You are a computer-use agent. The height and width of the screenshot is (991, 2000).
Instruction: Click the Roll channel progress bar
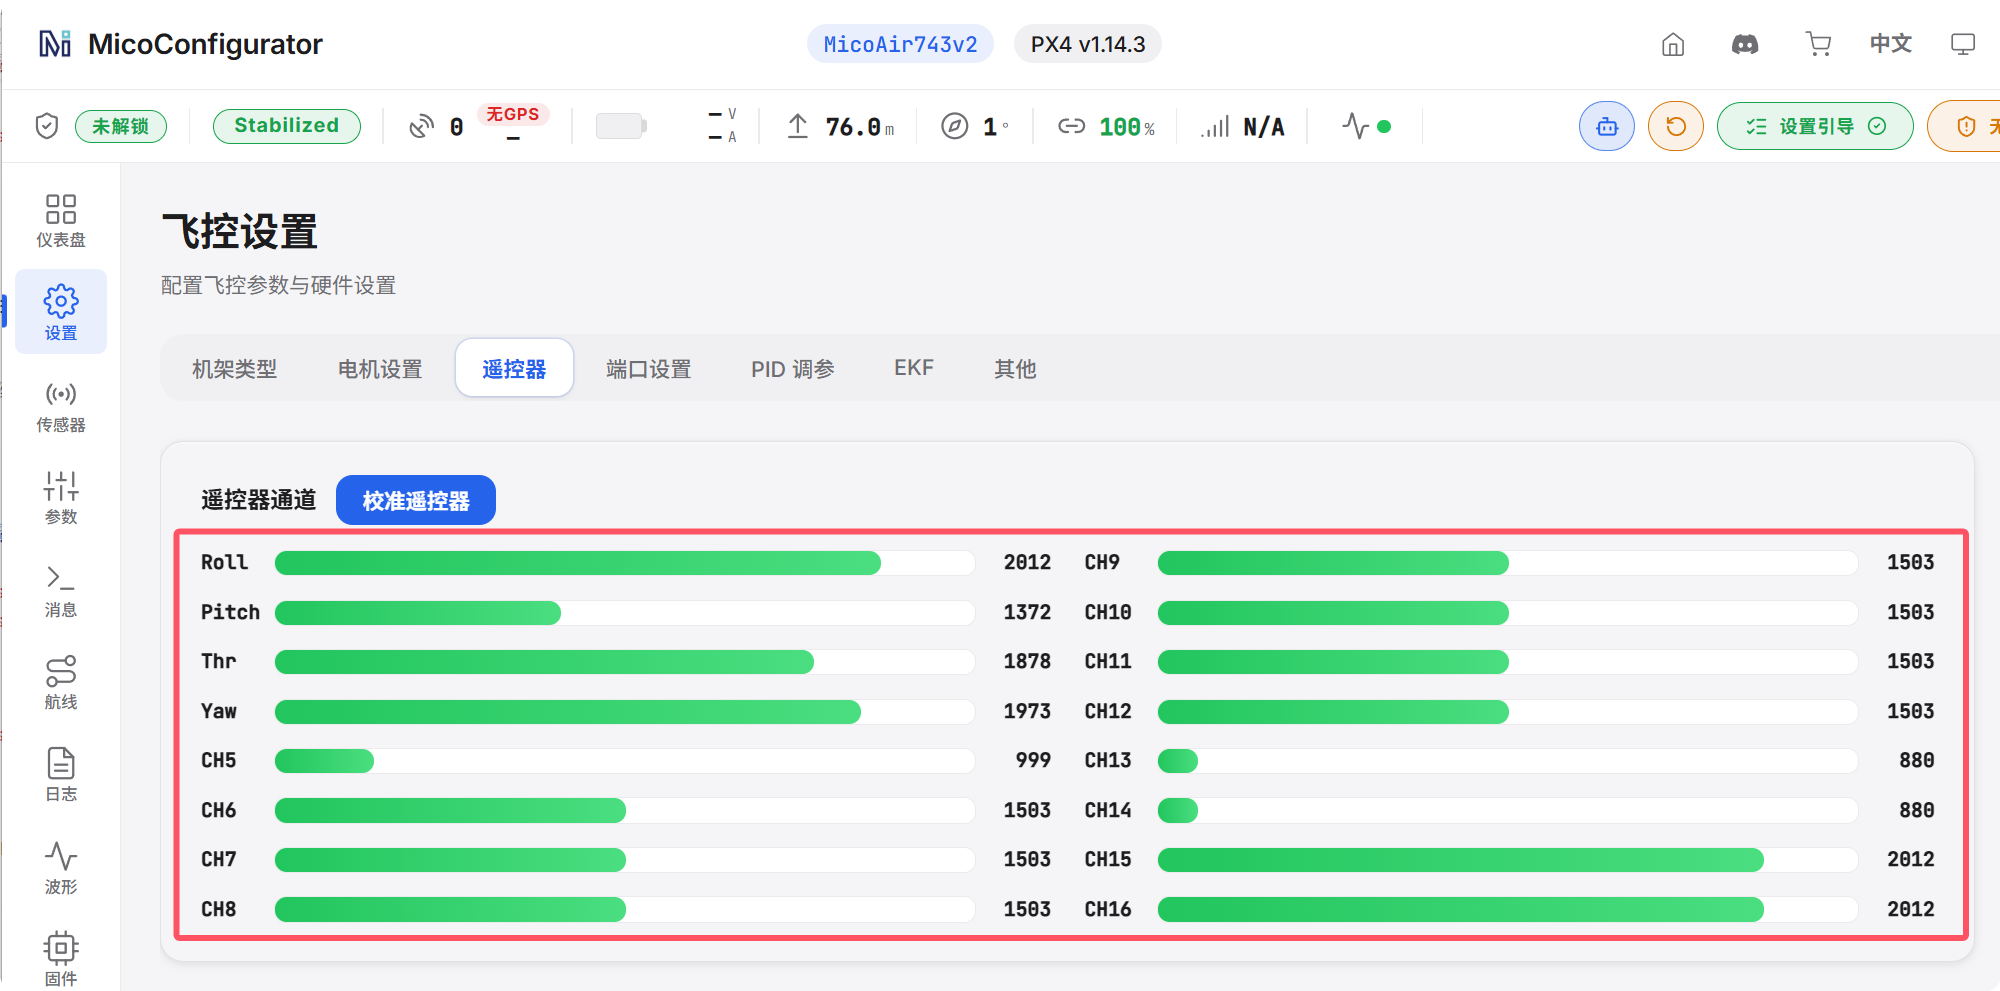pos(625,563)
